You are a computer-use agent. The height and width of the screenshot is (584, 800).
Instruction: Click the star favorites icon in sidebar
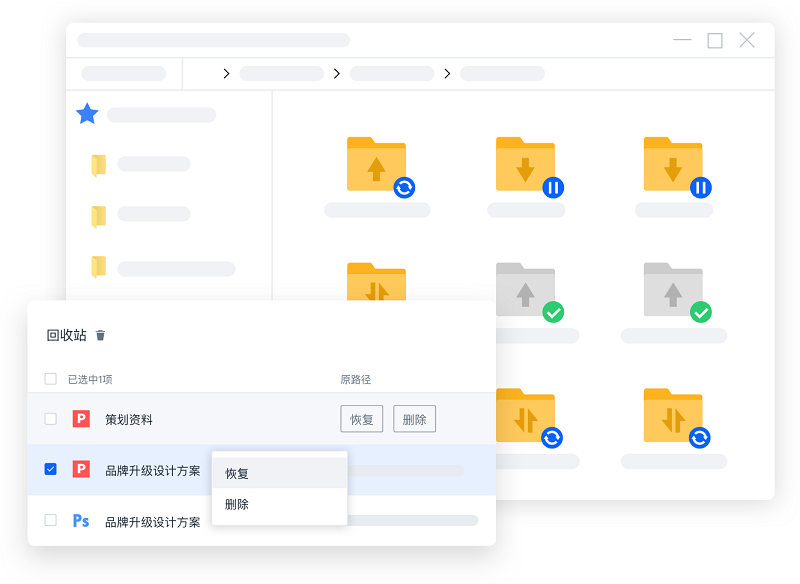[87, 114]
